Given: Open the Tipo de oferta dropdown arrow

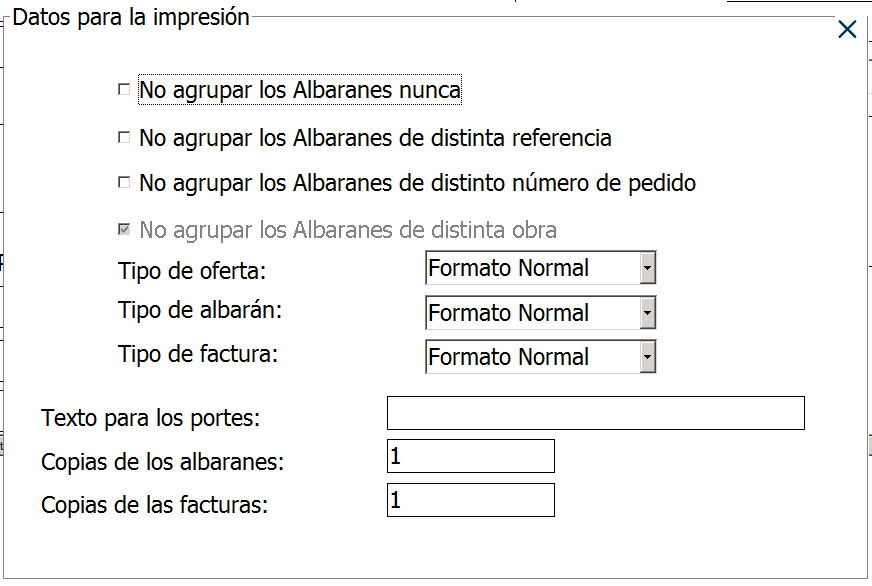Looking at the screenshot, I should [x=647, y=268].
